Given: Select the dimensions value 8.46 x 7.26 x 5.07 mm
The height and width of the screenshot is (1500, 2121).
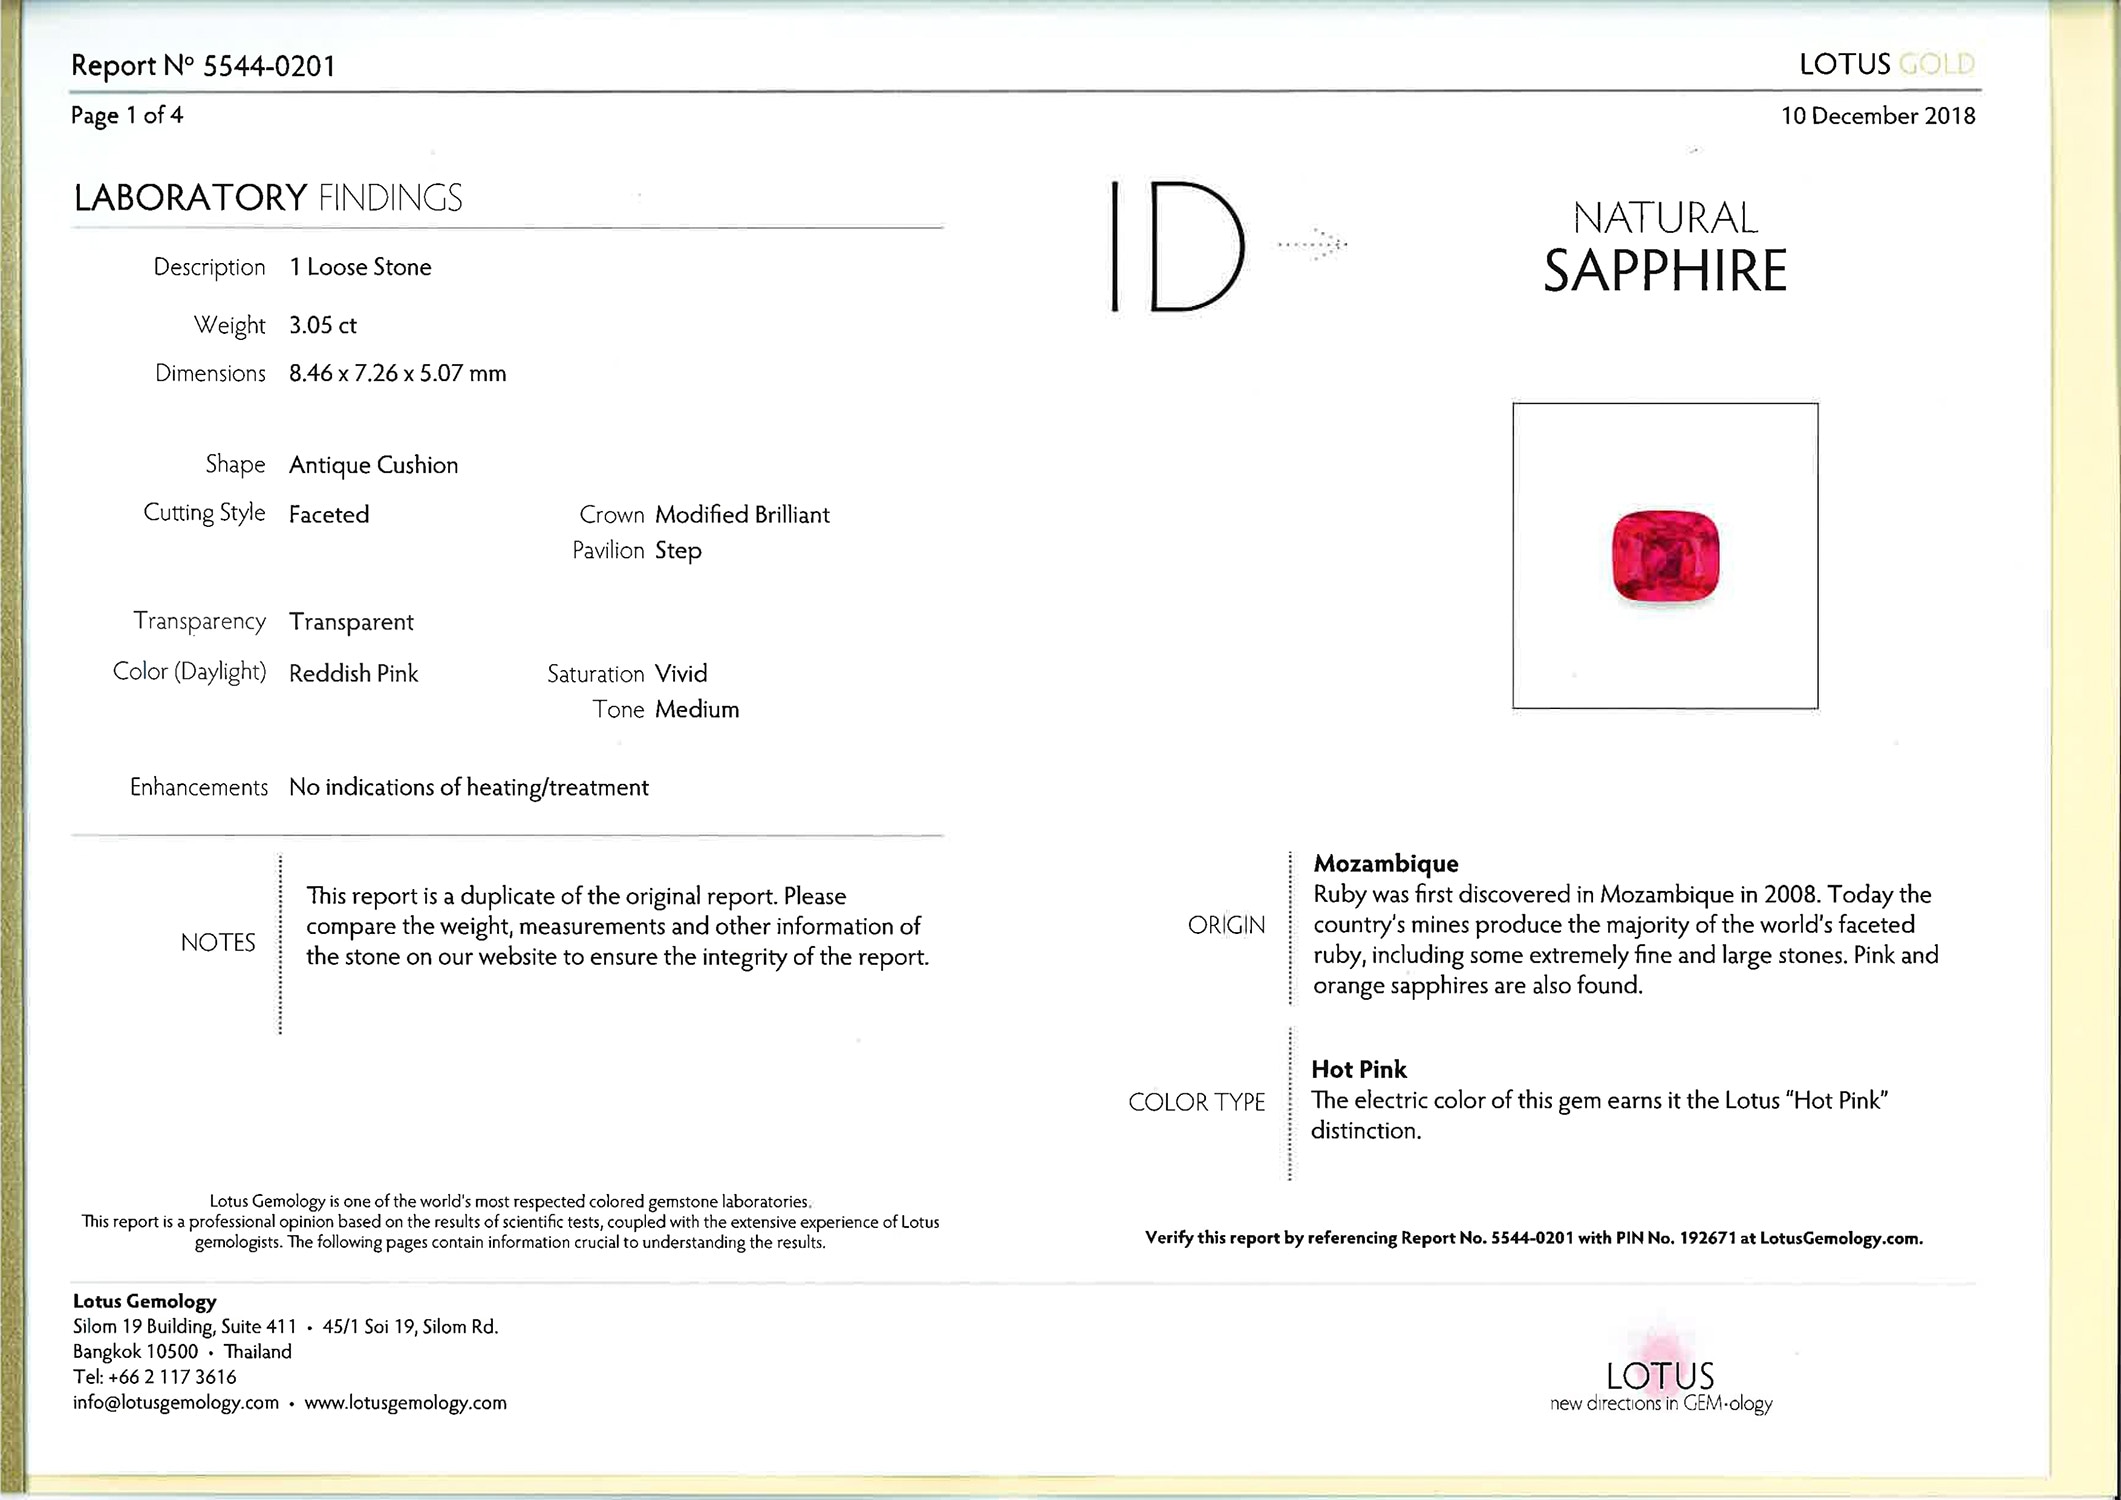Looking at the screenshot, I should [x=397, y=373].
